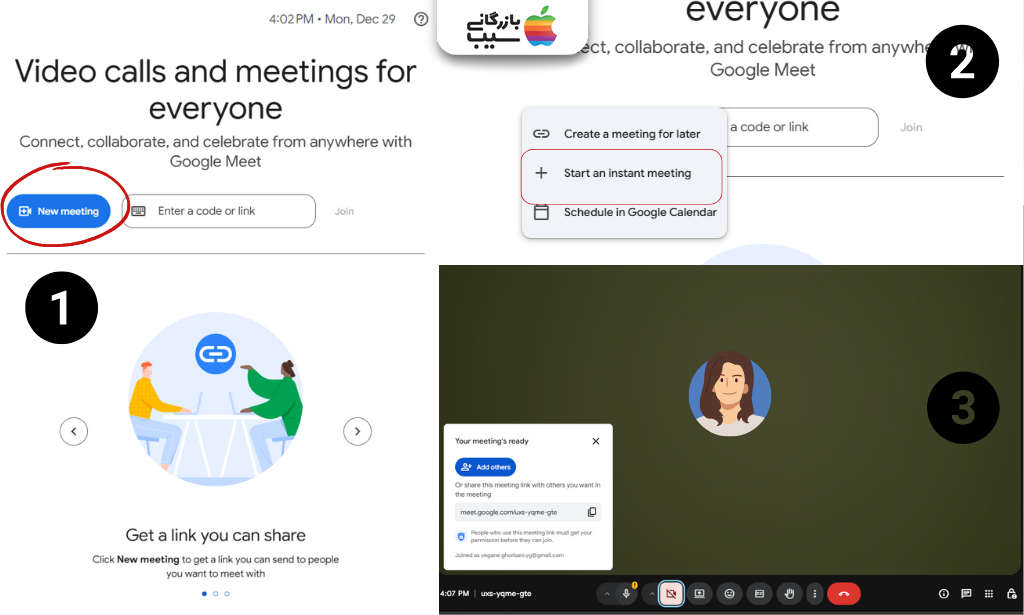This screenshot has height=615, width=1024.
Task: Mute the microphone
Action: coord(626,593)
